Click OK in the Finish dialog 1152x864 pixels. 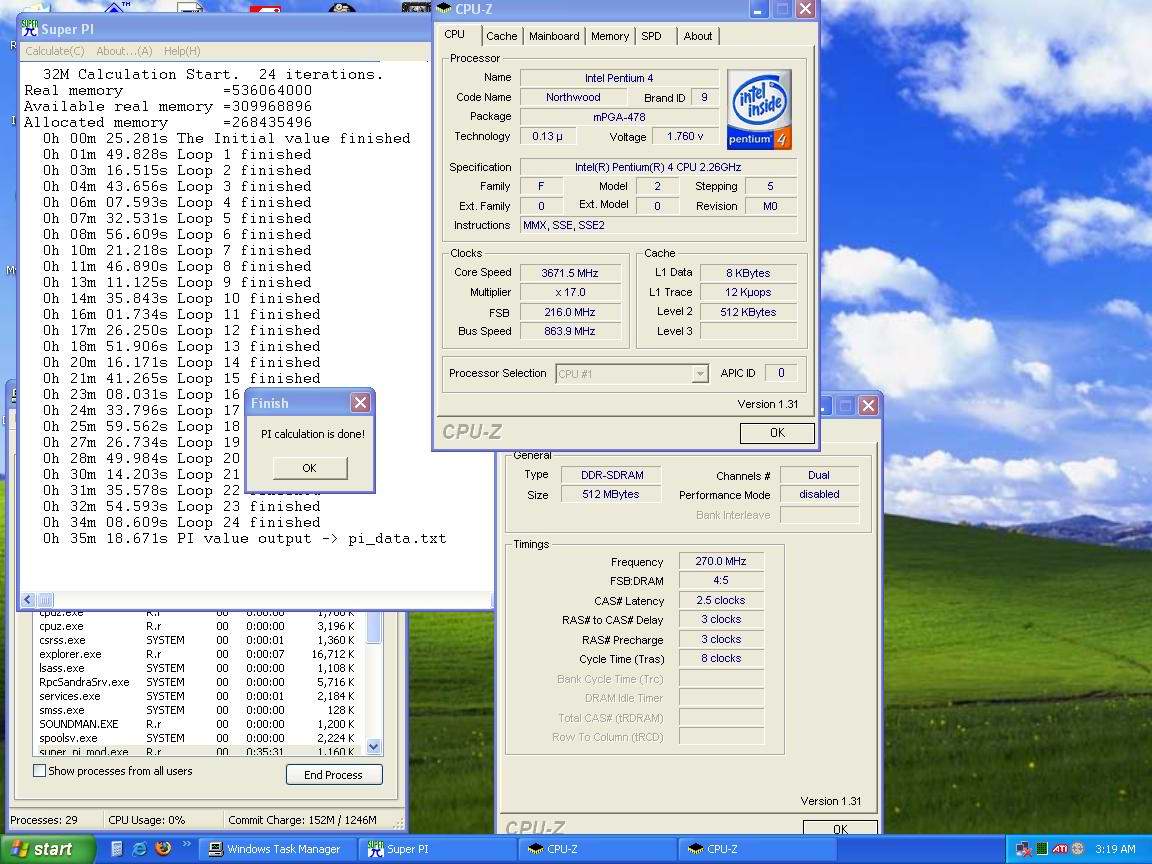point(309,468)
